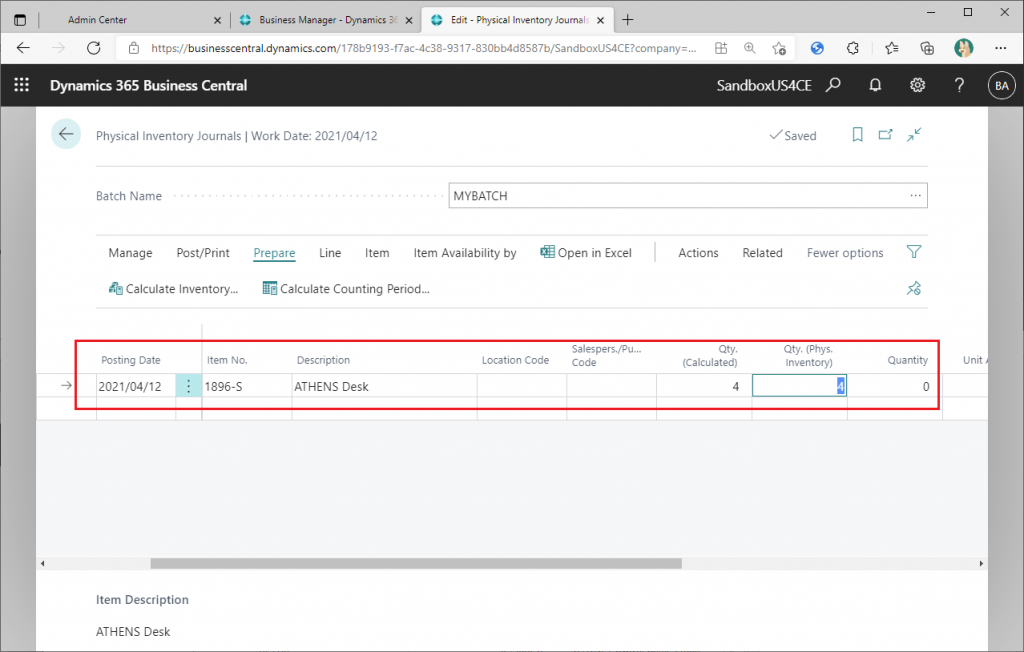Click the scroll left arrow

(x=43, y=563)
